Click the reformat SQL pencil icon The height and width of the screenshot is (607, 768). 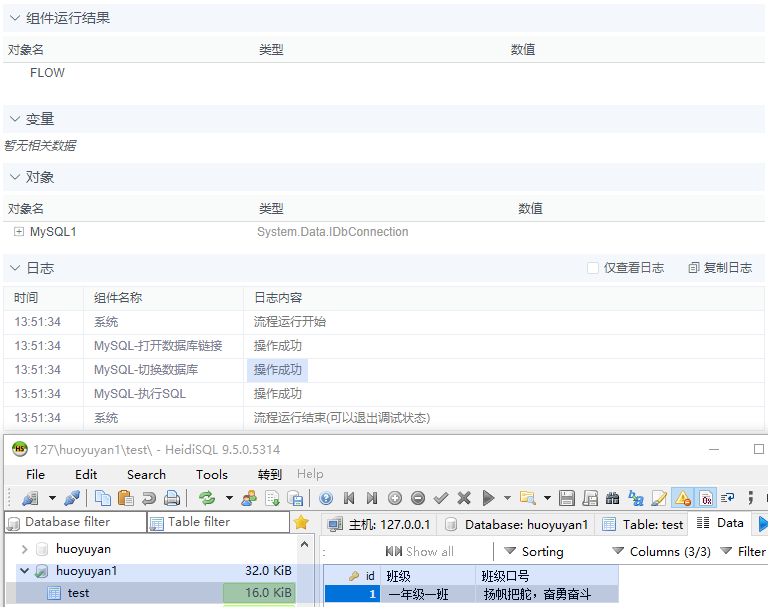click(659, 498)
